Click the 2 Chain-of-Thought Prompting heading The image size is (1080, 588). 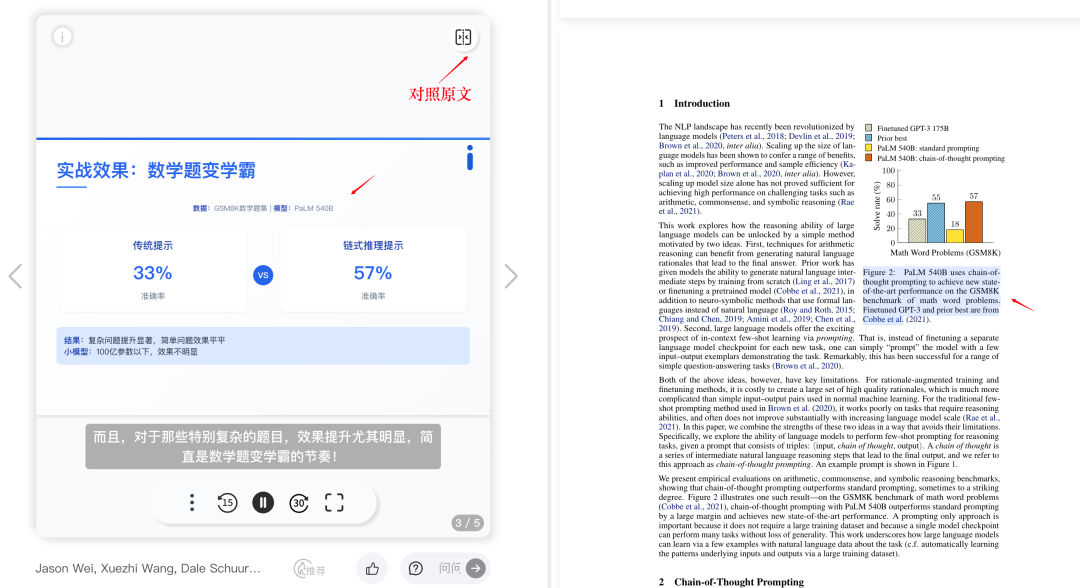click(x=731, y=582)
